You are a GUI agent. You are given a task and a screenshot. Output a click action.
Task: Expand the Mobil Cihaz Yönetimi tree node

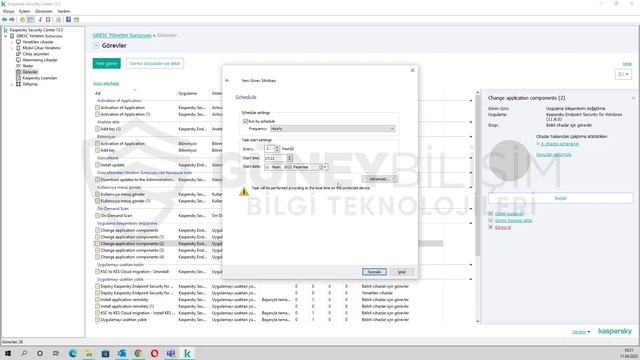(x=12, y=48)
